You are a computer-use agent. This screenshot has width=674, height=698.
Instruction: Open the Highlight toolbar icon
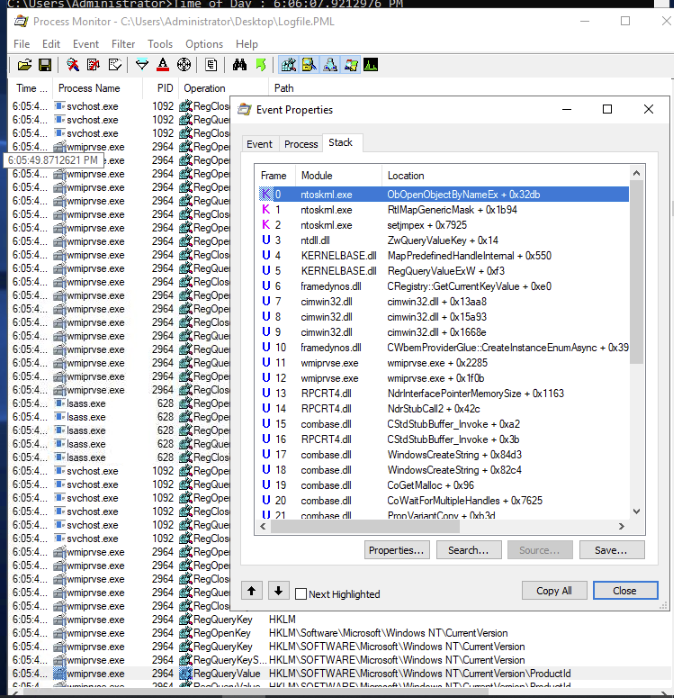163,65
